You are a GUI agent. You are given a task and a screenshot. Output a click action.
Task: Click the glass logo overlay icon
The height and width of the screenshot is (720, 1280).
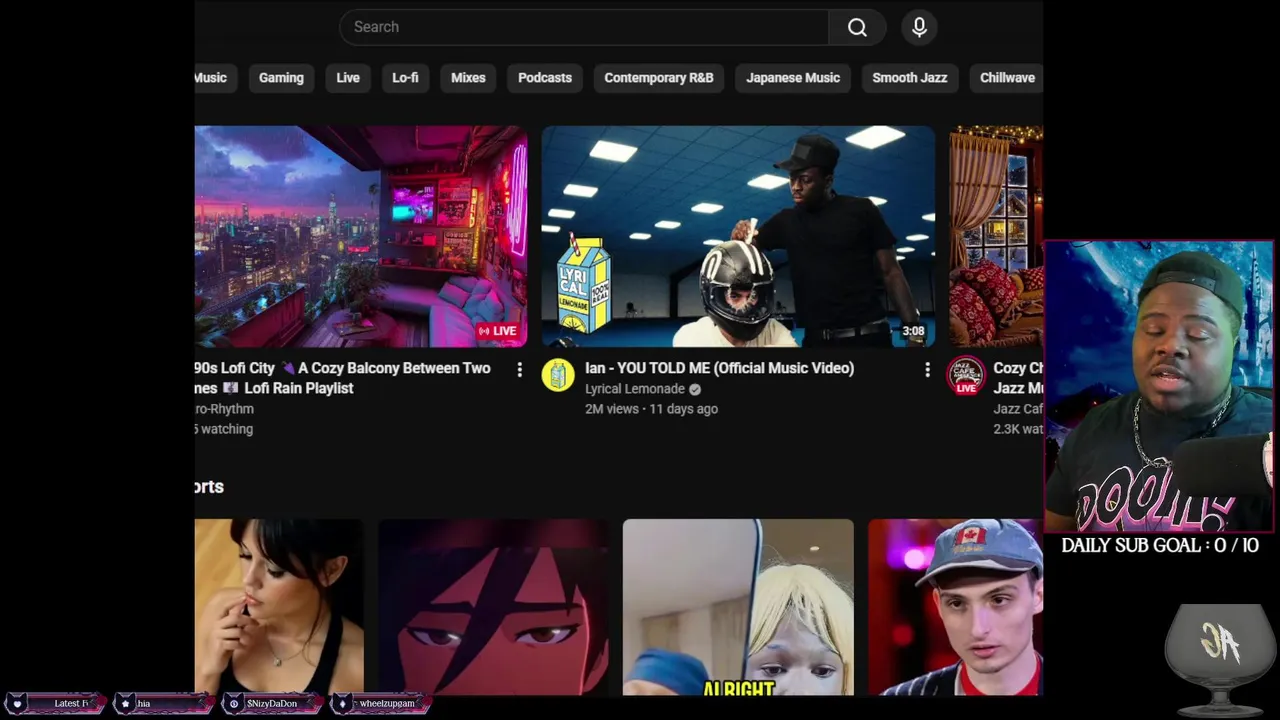[1220, 660]
